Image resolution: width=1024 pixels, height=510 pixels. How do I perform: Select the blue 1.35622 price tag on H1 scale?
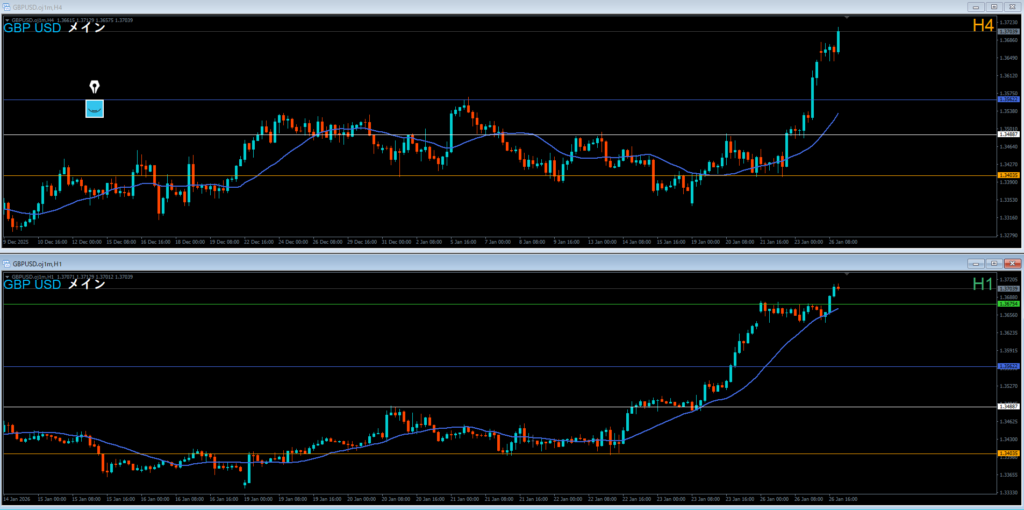(x=1009, y=366)
